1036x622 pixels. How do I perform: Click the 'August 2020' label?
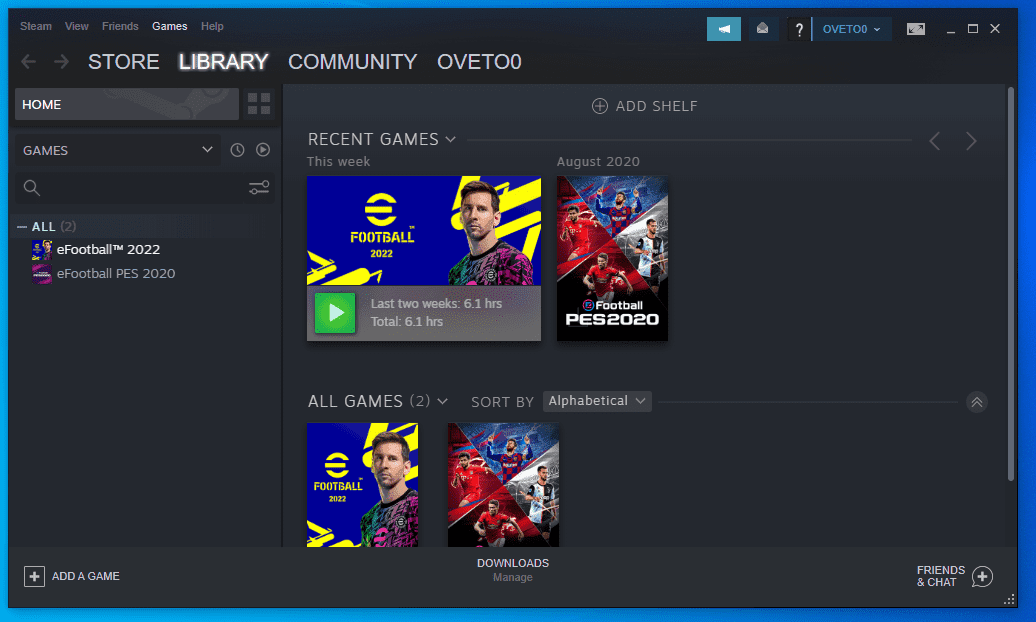tap(598, 161)
